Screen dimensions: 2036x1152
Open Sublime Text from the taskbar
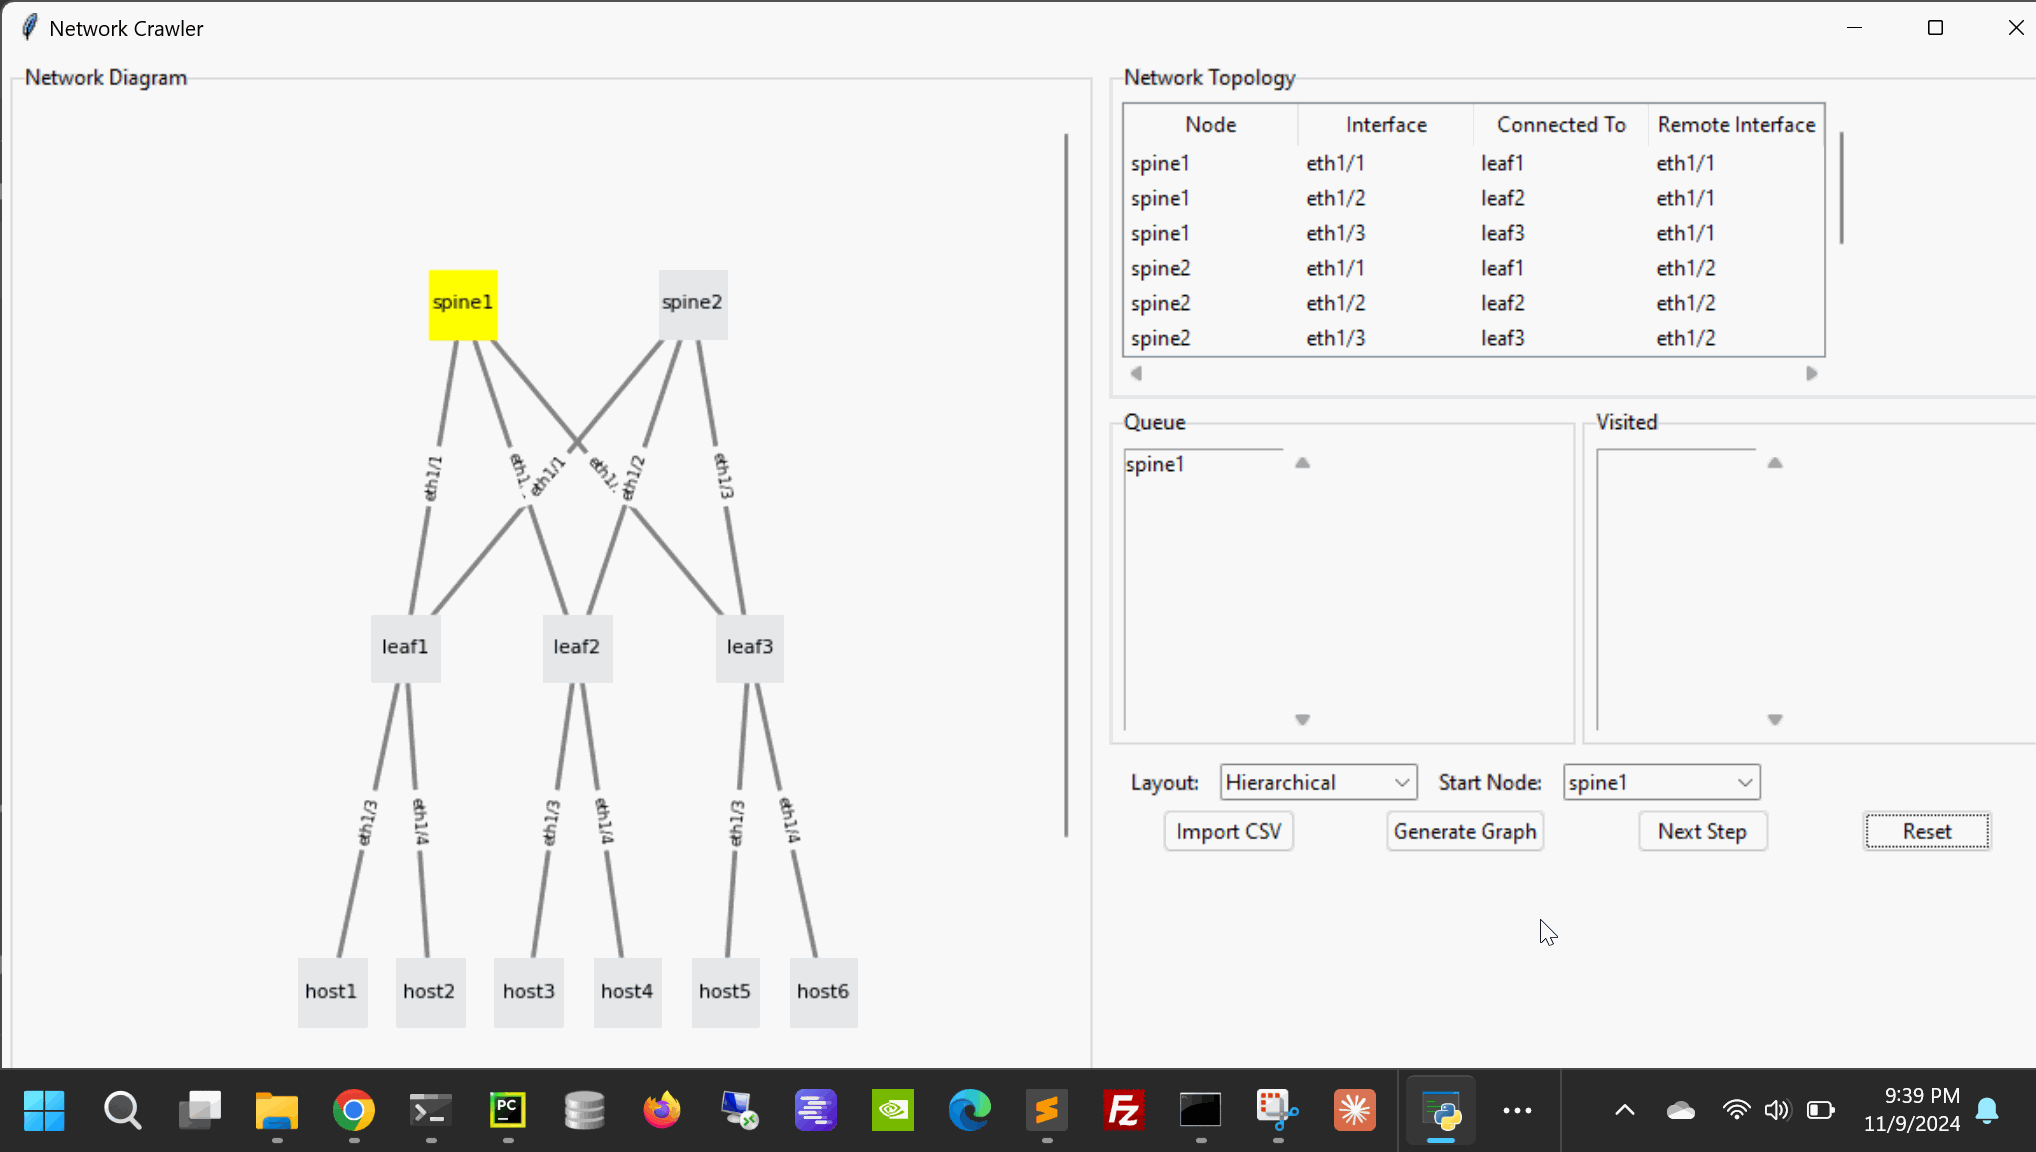pyautogui.click(x=1046, y=1110)
